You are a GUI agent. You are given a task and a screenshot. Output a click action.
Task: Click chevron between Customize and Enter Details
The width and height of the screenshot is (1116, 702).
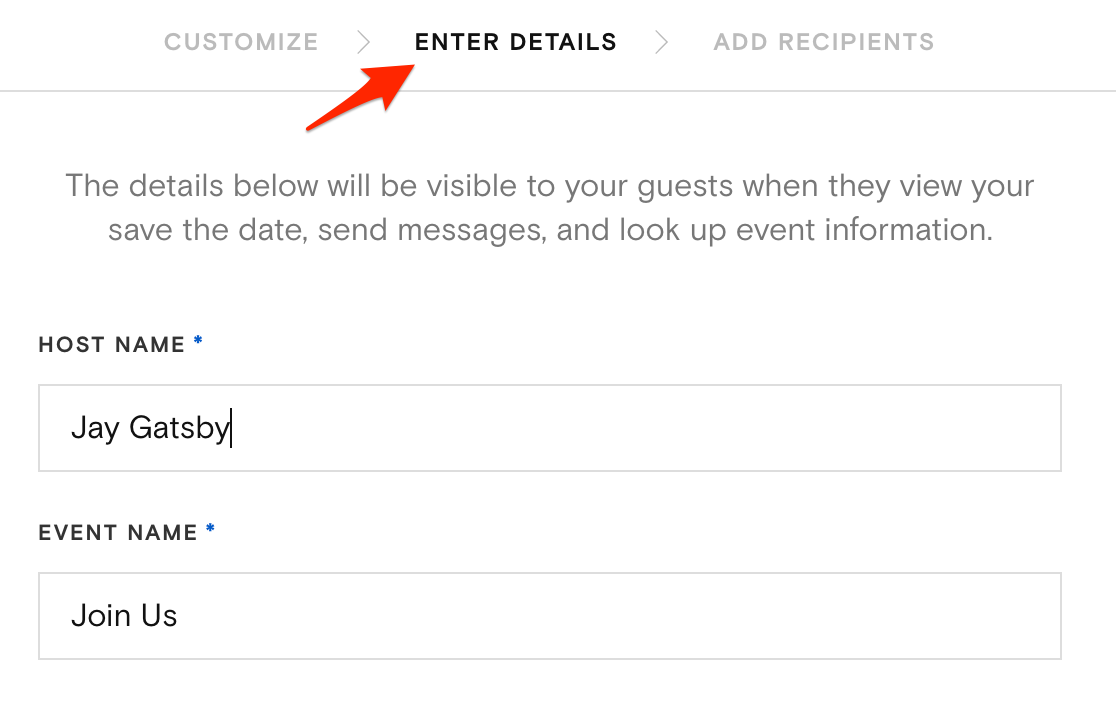point(364,42)
